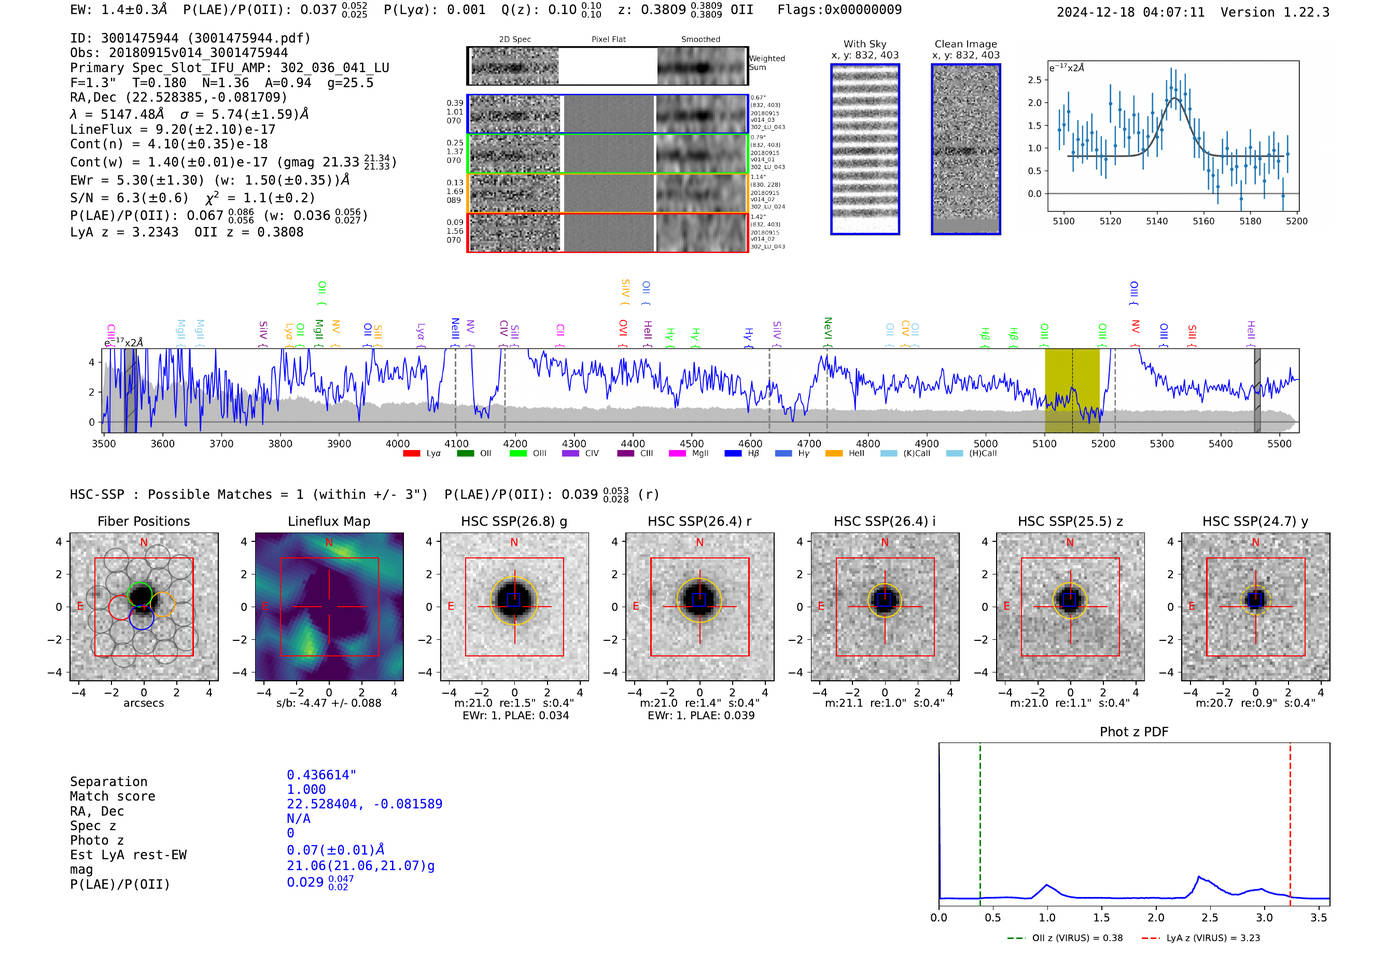The width and height of the screenshot is (1400, 953).
Task: Click the Smoothed column header
Action: pos(700,40)
